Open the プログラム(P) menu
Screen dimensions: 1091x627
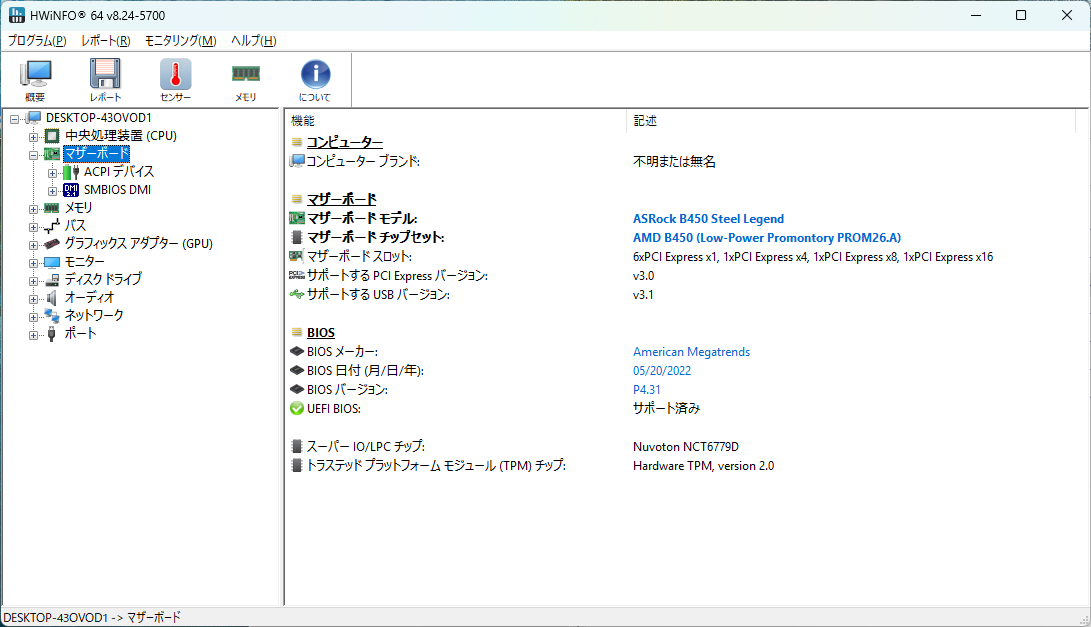(x=37, y=41)
